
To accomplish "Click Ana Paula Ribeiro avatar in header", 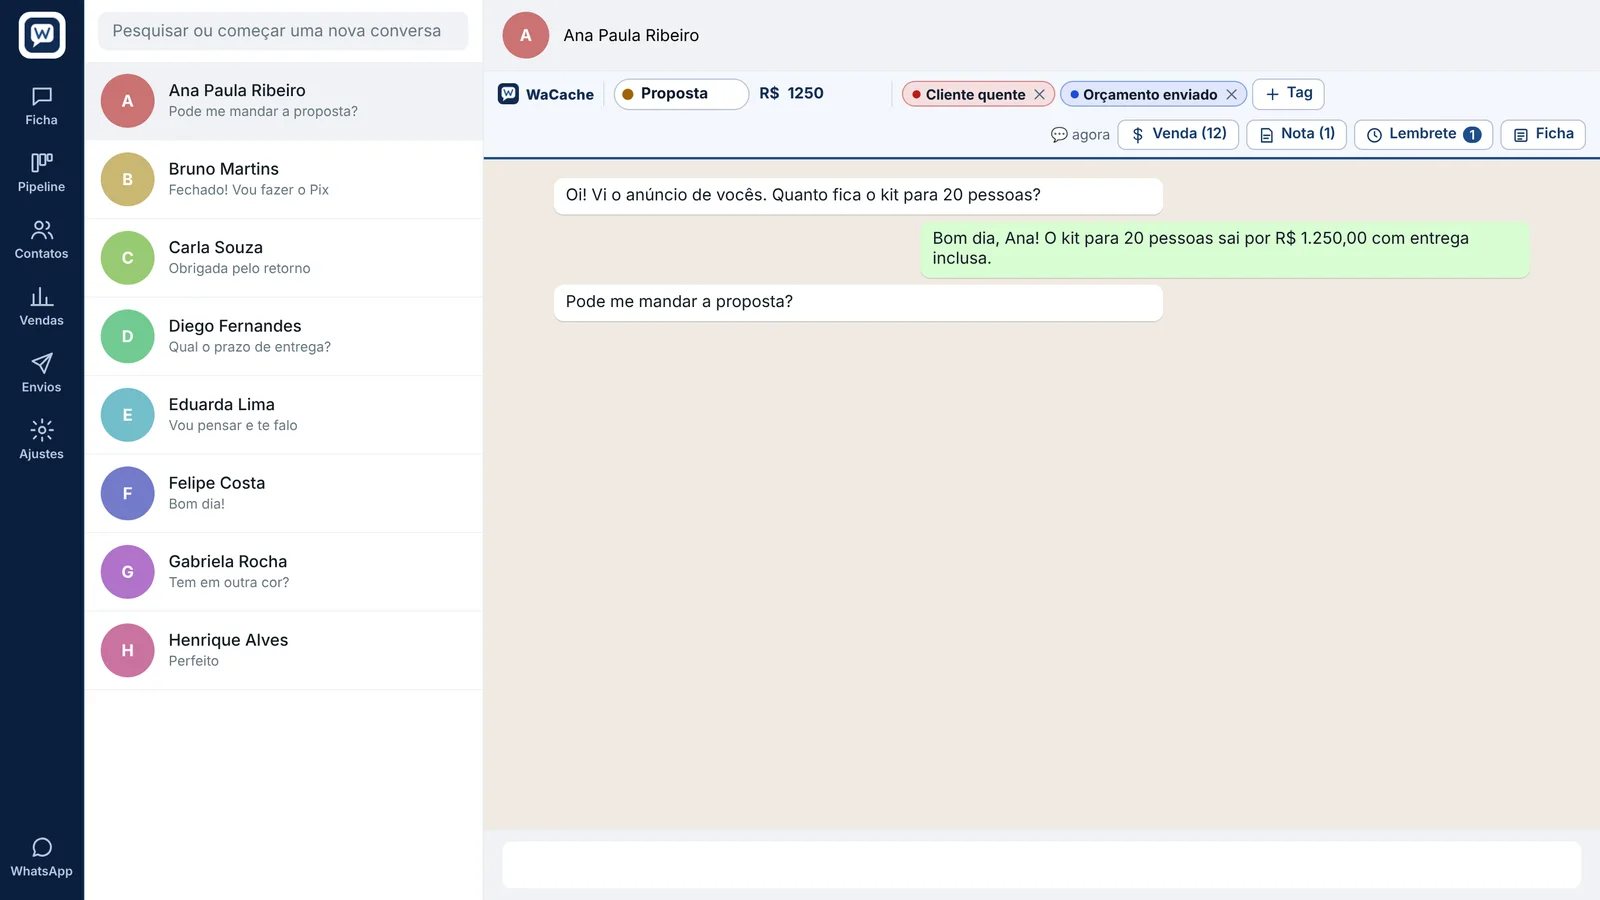I will click(526, 35).
